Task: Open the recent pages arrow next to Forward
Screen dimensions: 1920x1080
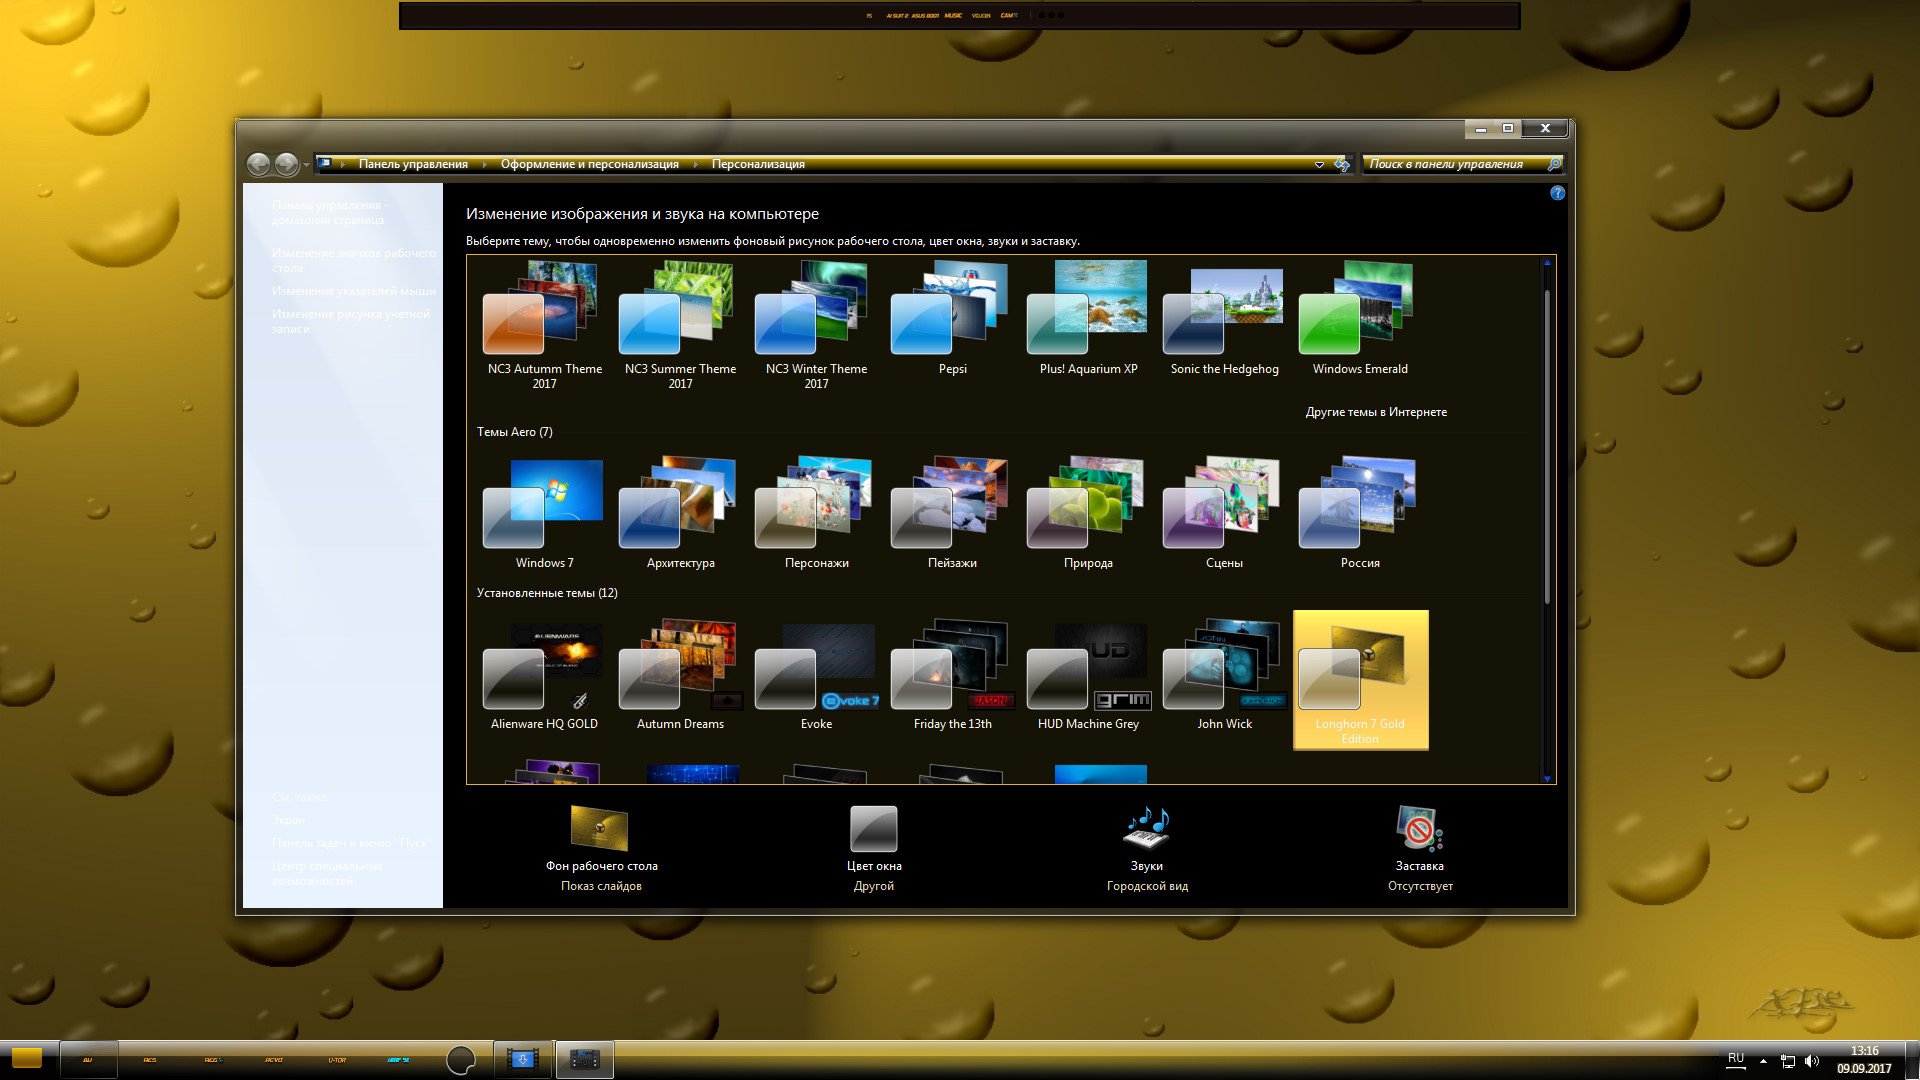Action: coord(306,165)
